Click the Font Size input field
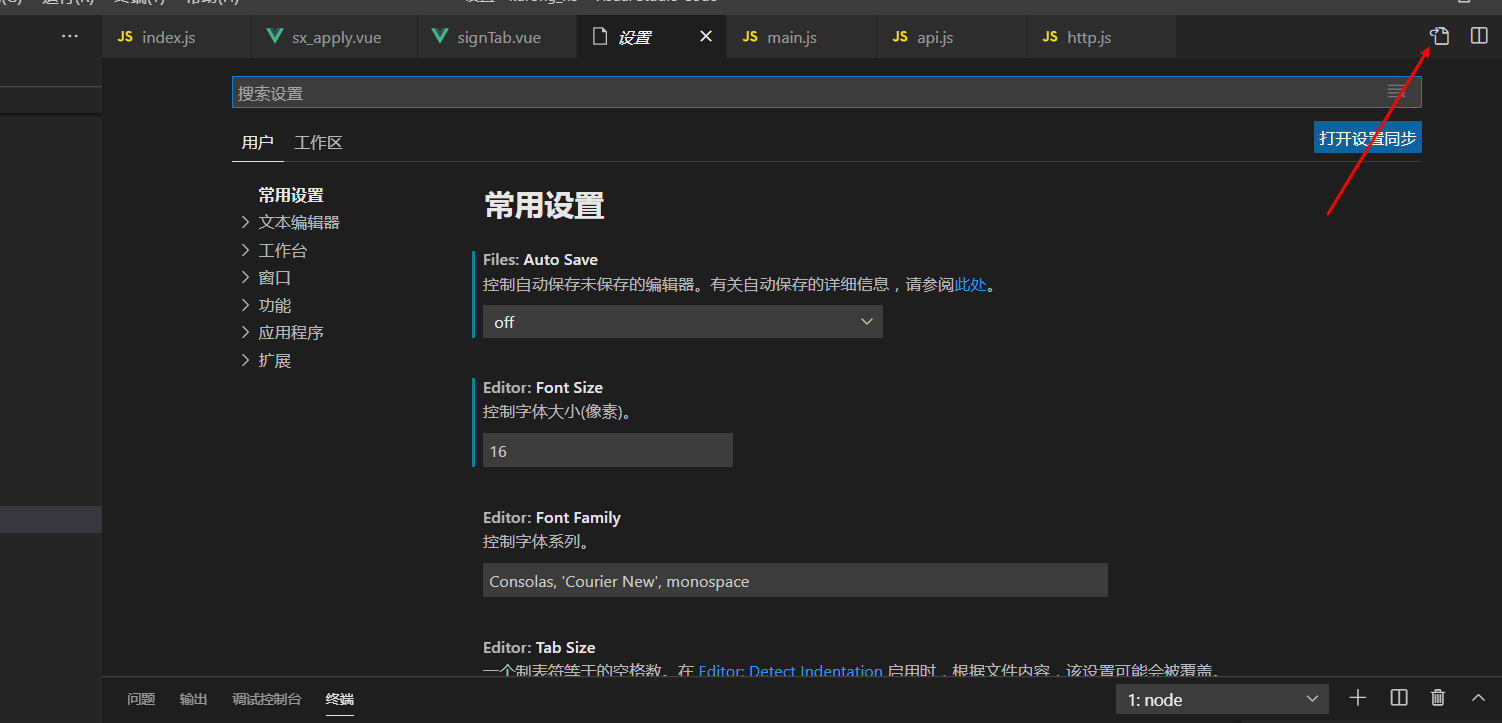Viewport: 1502px width, 723px height. pos(608,450)
